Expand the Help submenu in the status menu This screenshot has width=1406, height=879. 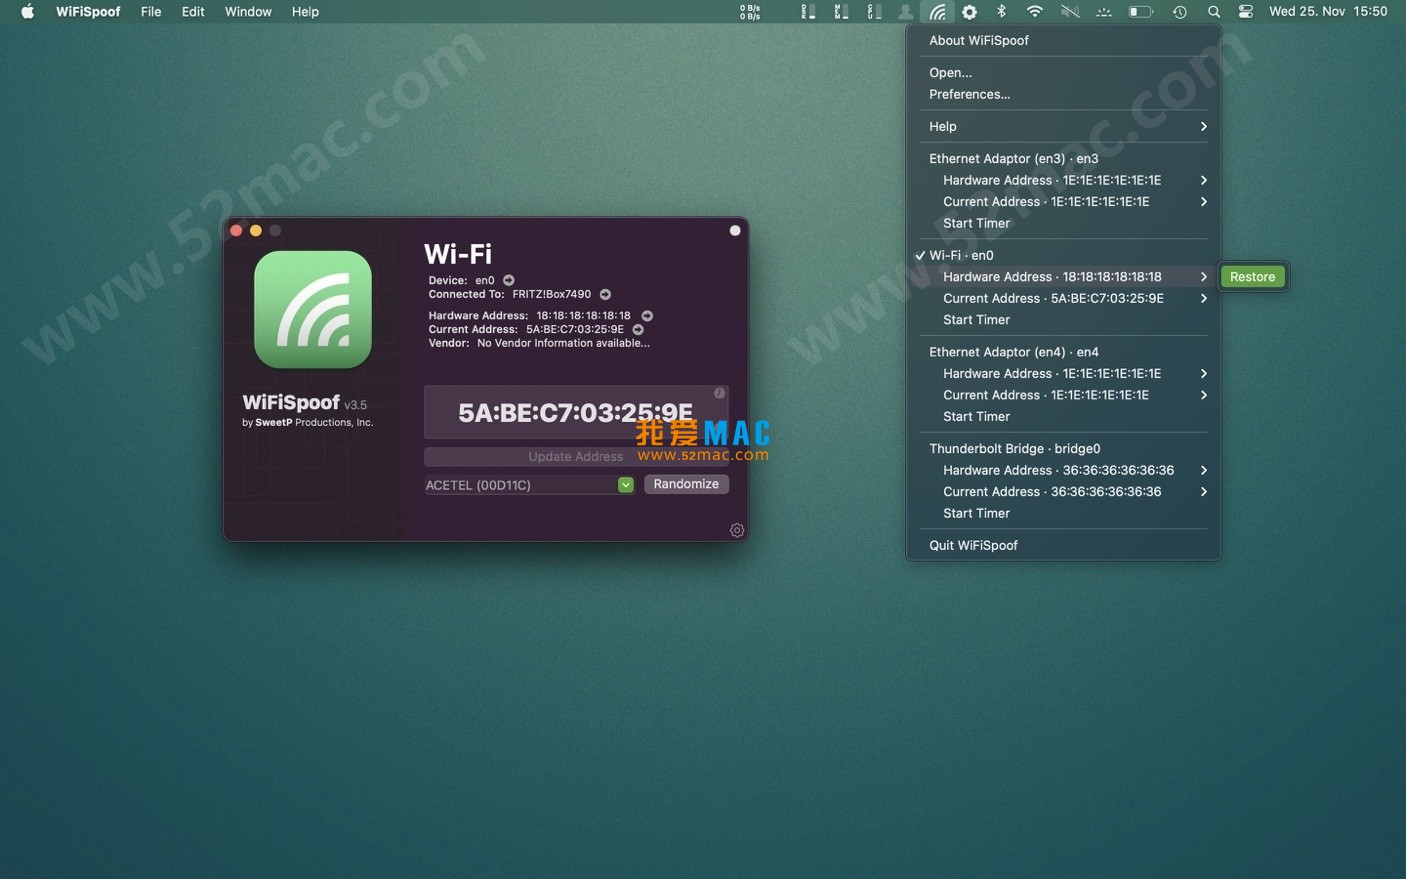(1063, 126)
